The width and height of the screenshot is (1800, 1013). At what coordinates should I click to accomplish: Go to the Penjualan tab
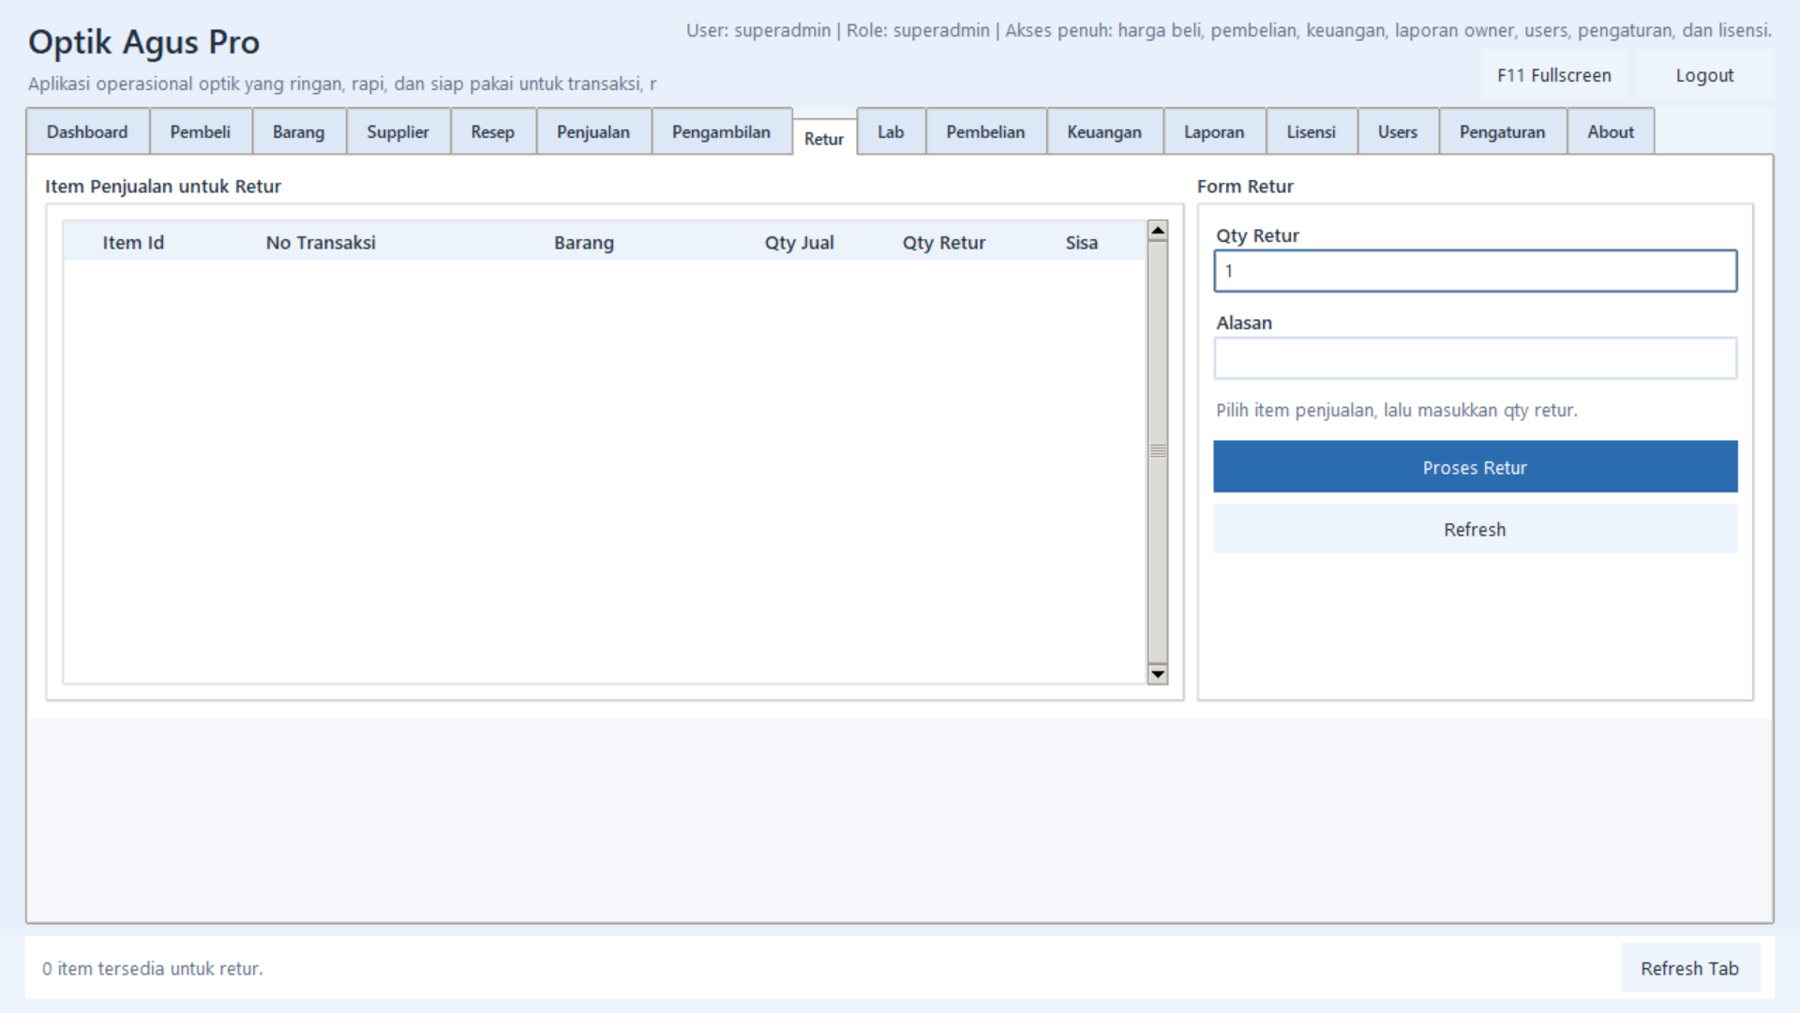point(593,132)
